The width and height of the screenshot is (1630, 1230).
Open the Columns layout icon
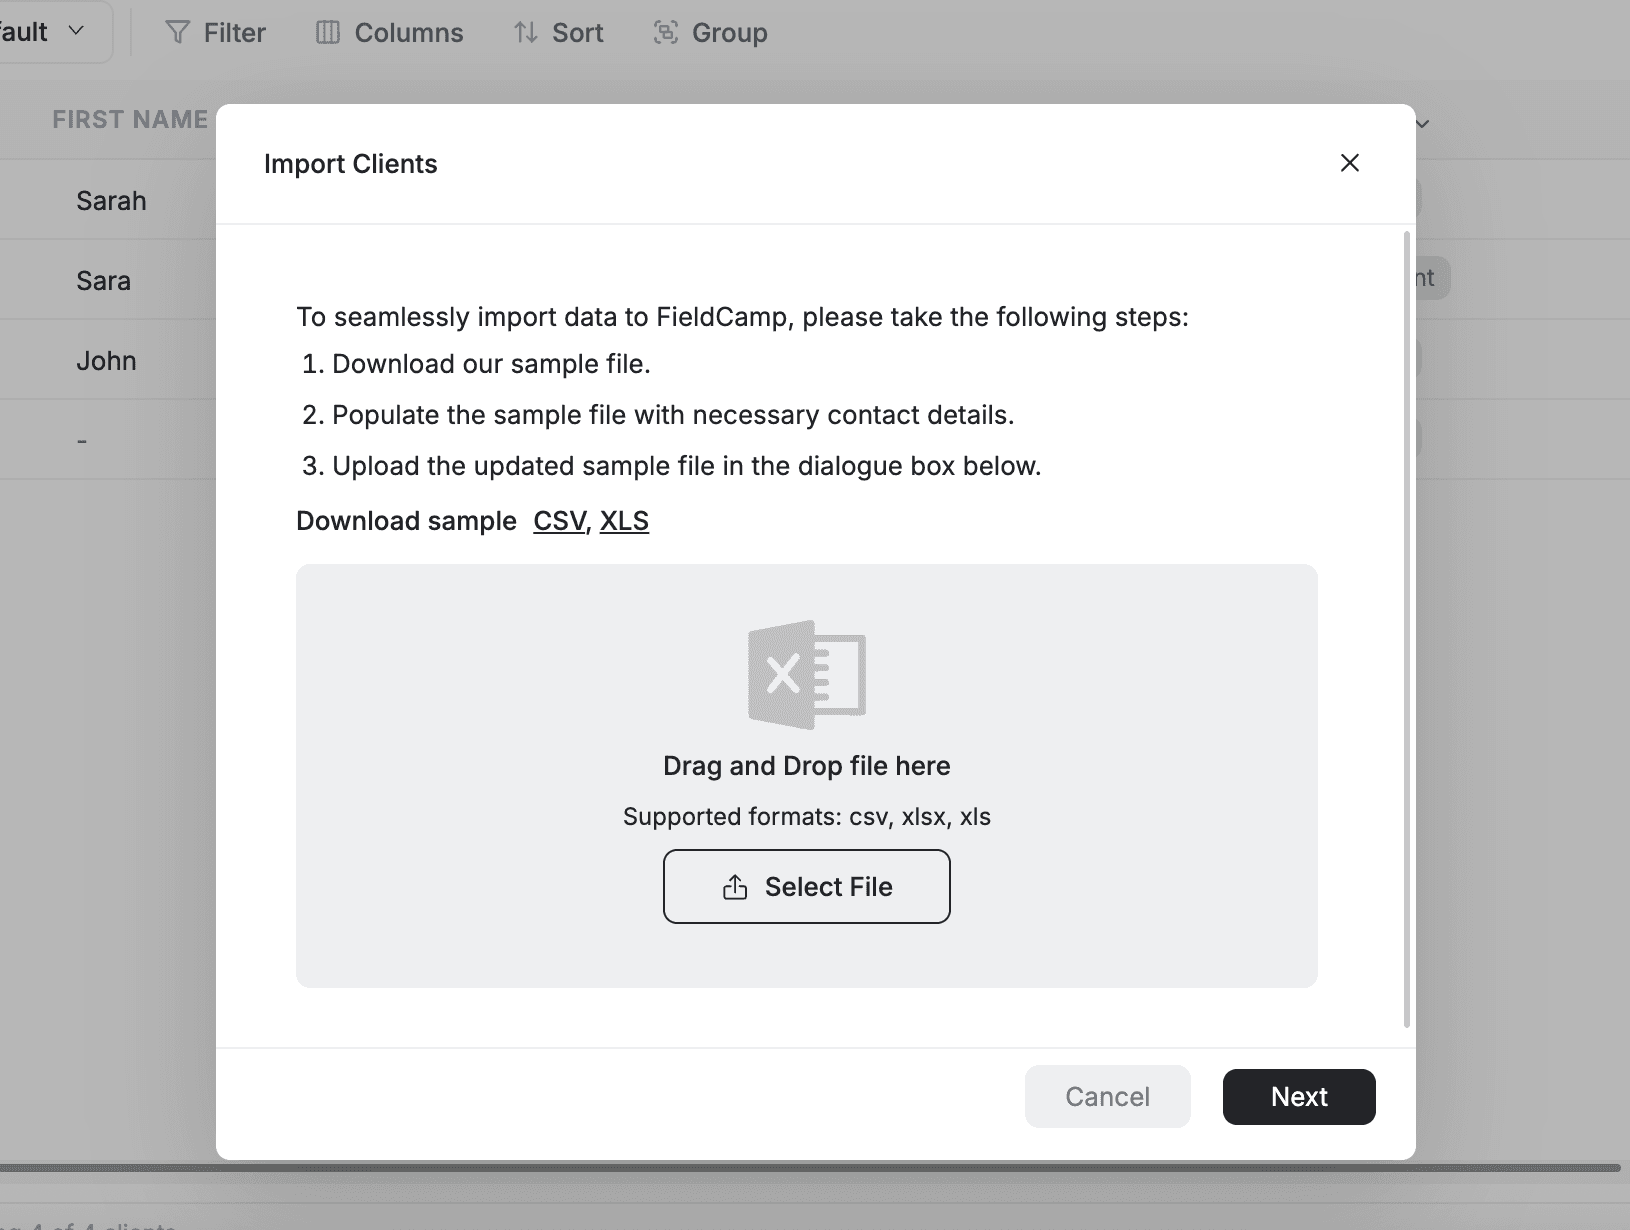point(328,33)
